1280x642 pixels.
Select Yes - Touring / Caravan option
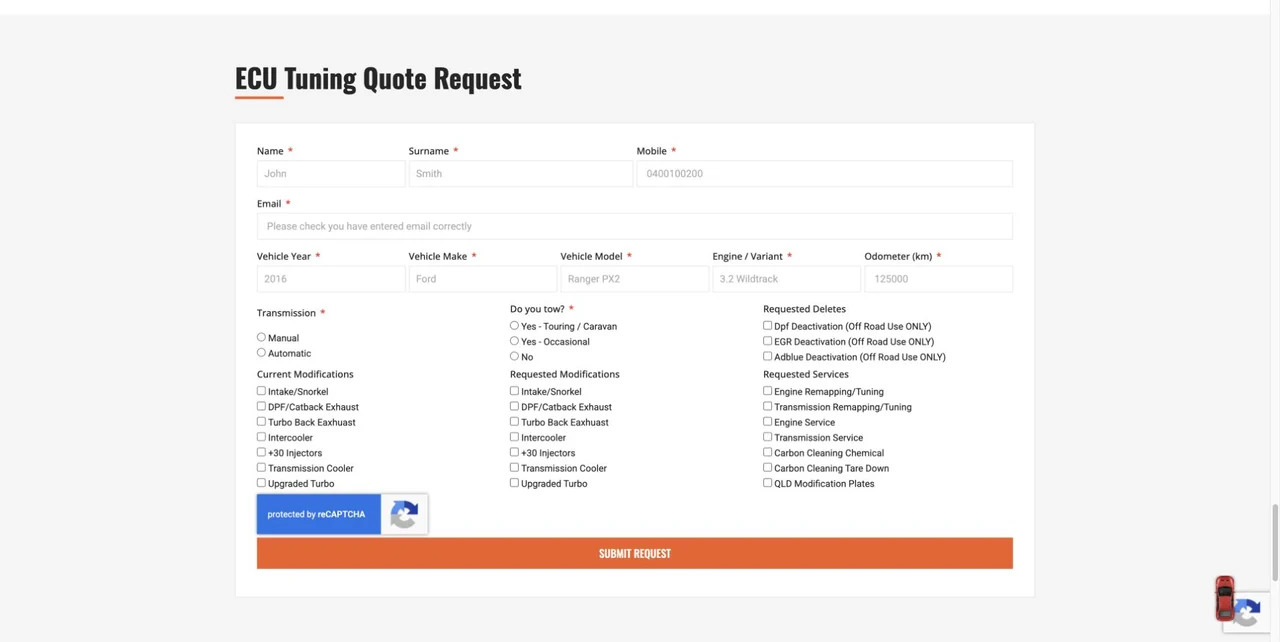(514, 325)
